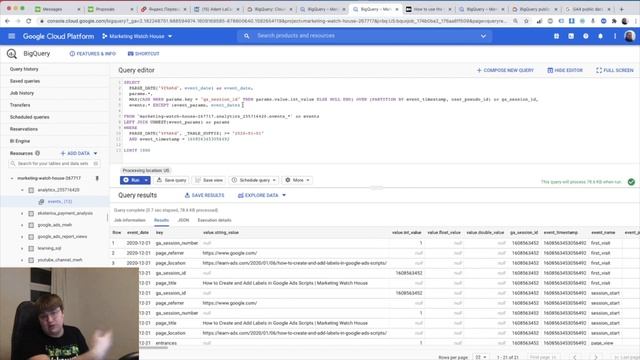
Task: Switch to the Execution details tab
Action: coord(214,220)
